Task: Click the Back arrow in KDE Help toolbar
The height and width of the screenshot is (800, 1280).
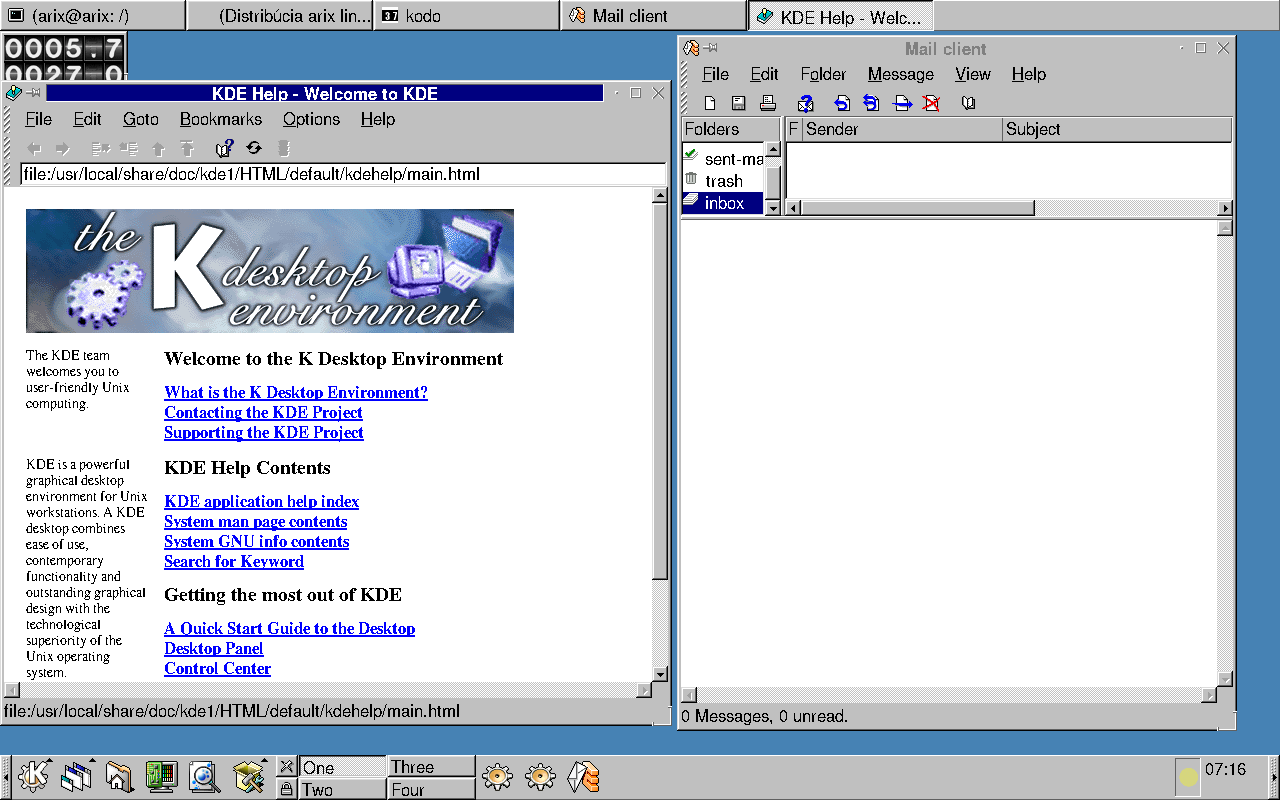Action: coord(34,148)
